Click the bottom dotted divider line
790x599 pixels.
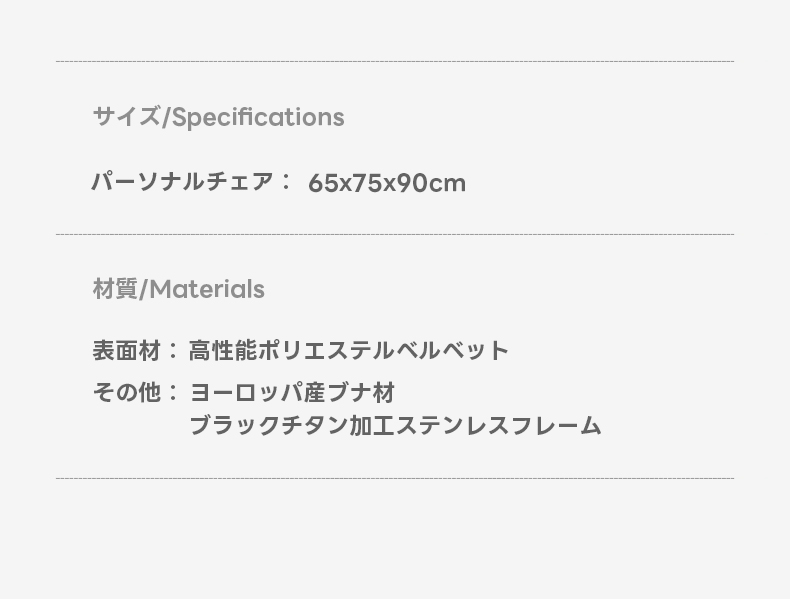point(395,478)
